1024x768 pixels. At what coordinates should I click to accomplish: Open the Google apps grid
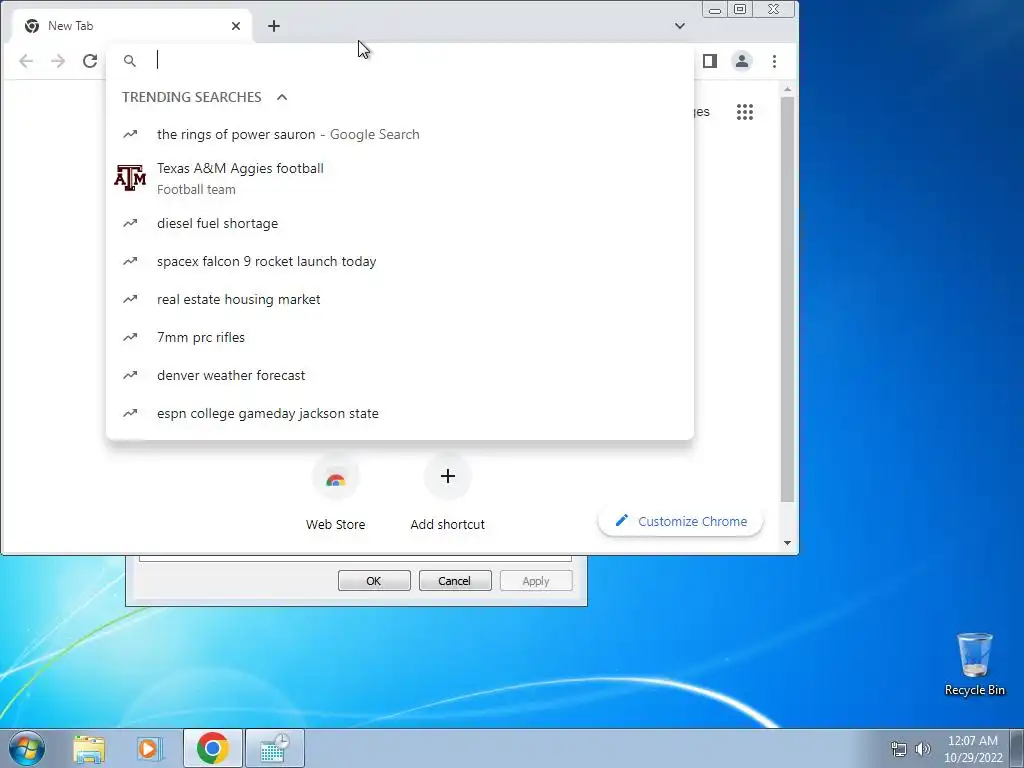pyautogui.click(x=745, y=112)
